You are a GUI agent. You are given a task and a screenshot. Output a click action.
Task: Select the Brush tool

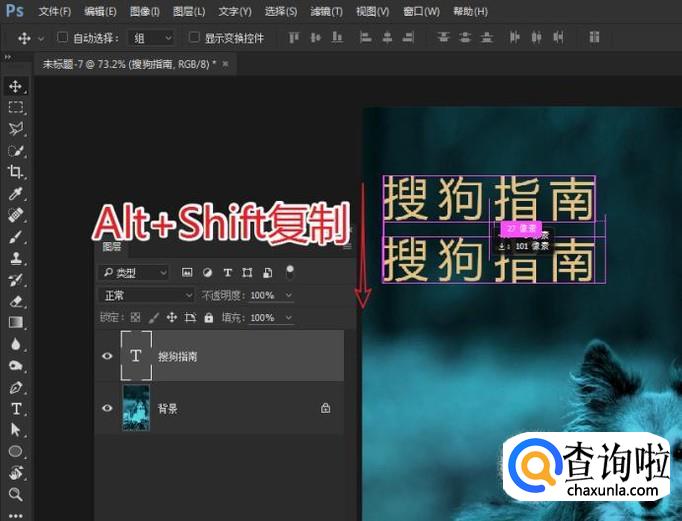point(16,237)
